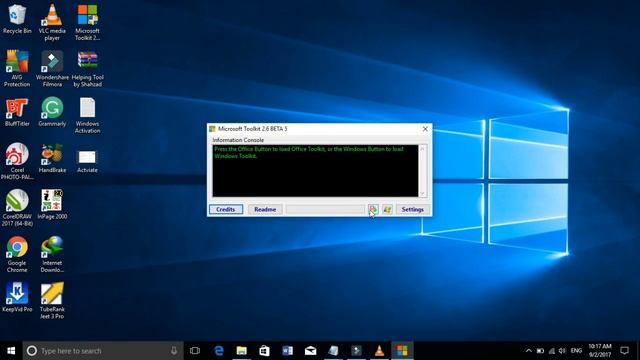Open the Action Center notifications icon
The height and width of the screenshot is (360, 640).
[x=624, y=351]
